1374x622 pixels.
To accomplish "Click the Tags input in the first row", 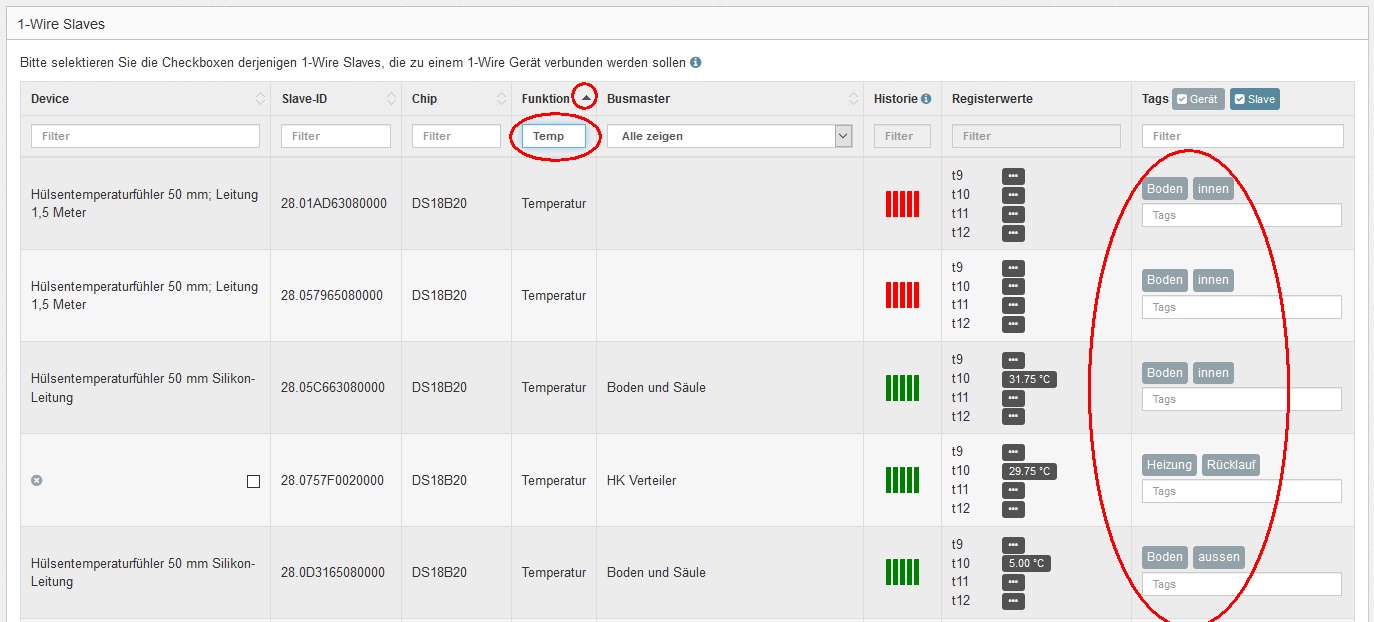I will (x=1241, y=215).
